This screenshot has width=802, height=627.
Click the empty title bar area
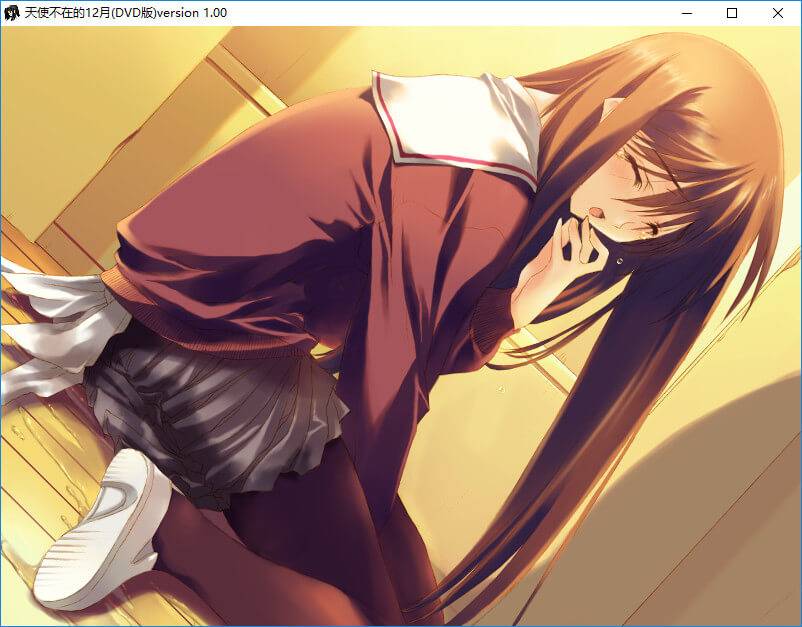pyautogui.click(x=450, y=13)
